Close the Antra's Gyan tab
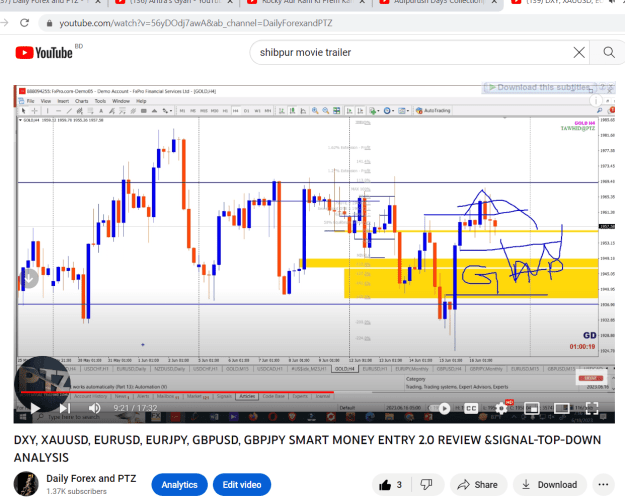Image resolution: width=625 pixels, height=500 pixels. click(x=230, y=2)
